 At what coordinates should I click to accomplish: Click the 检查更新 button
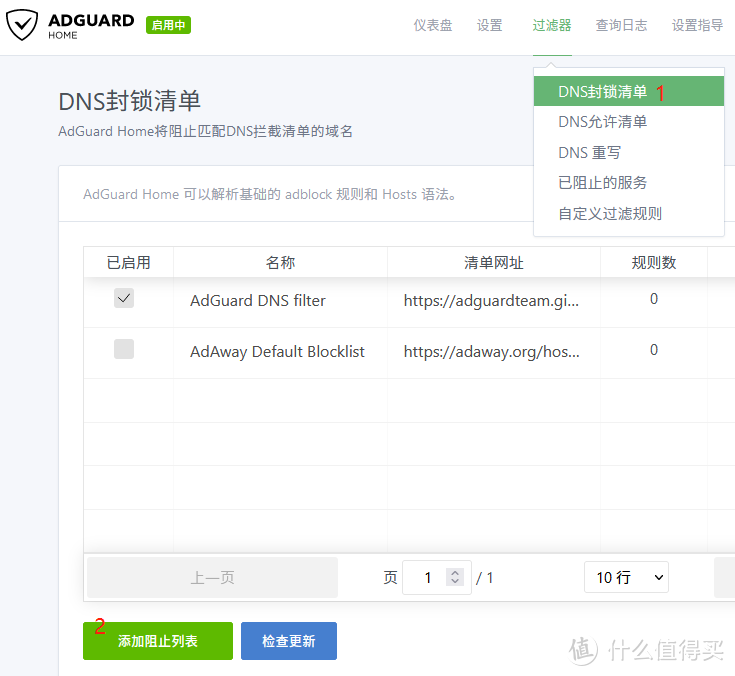[289, 641]
